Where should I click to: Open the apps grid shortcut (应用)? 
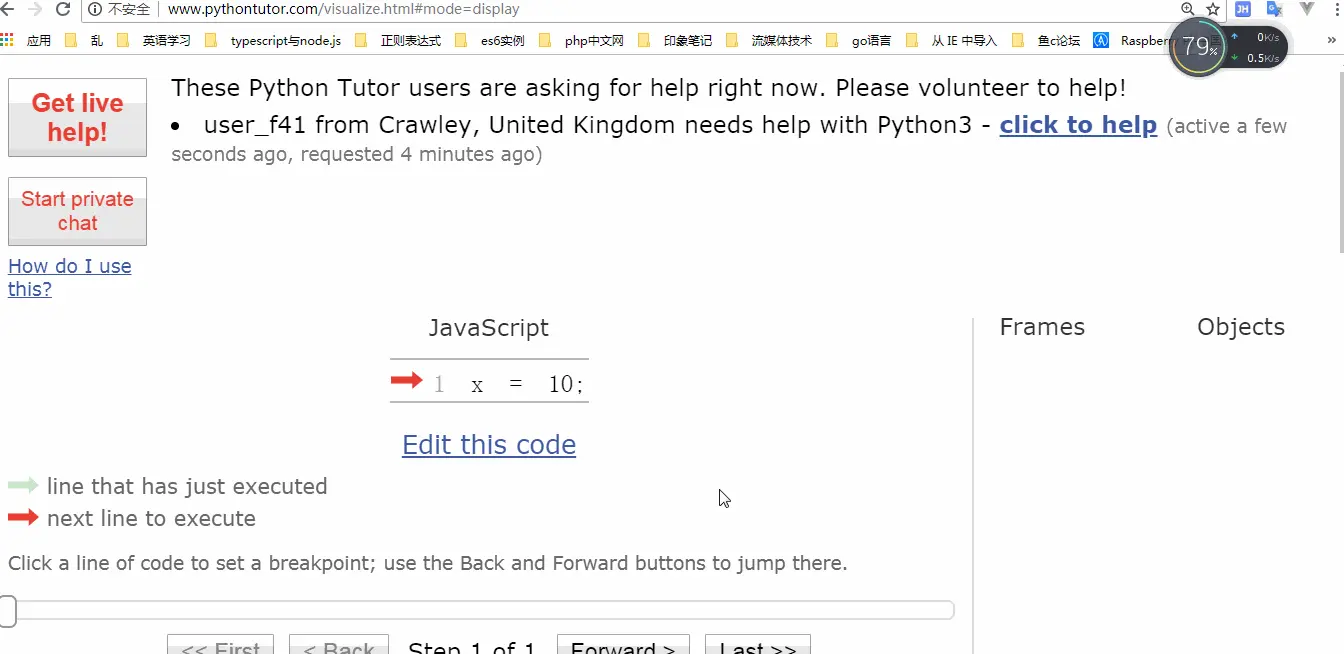pos(27,41)
